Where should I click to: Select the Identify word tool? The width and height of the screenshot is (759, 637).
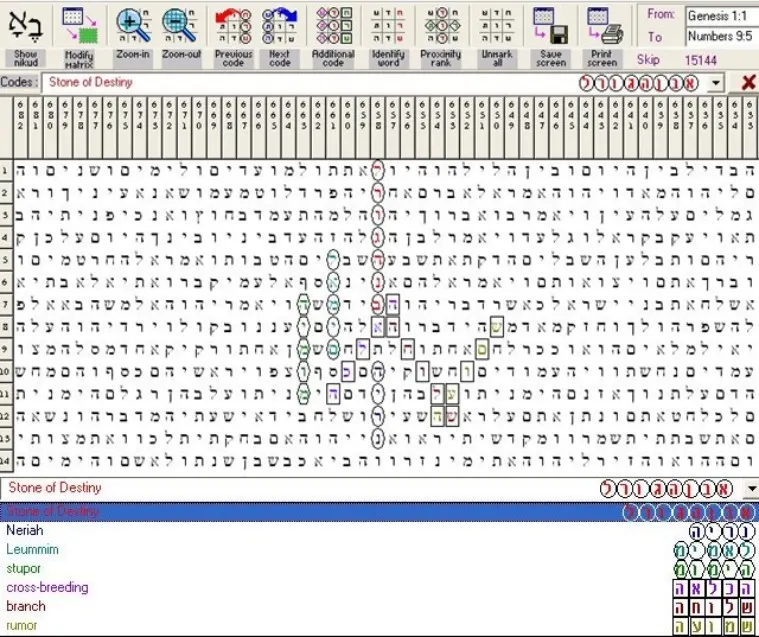tap(388, 25)
